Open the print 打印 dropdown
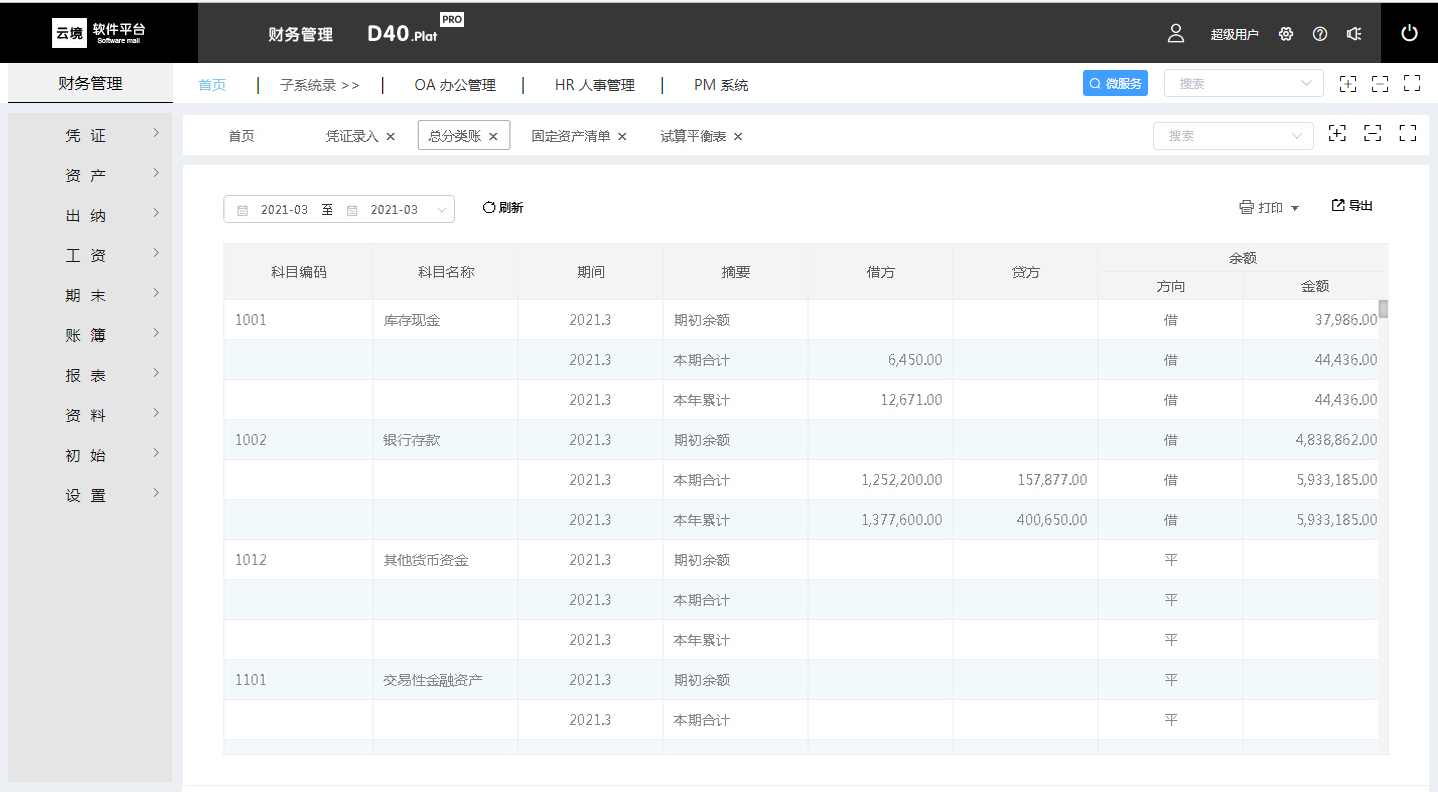Screen dimensions: 1438x792 [1269, 208]
